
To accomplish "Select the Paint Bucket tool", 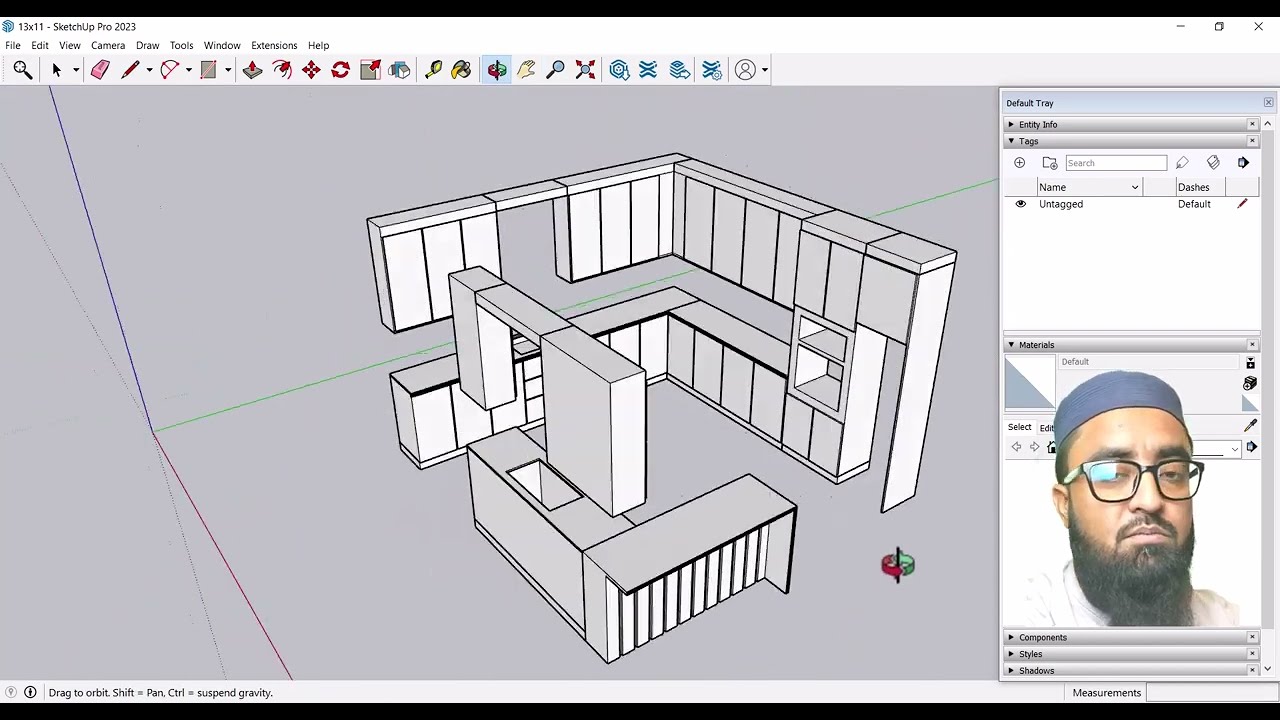I will point(461,69).
